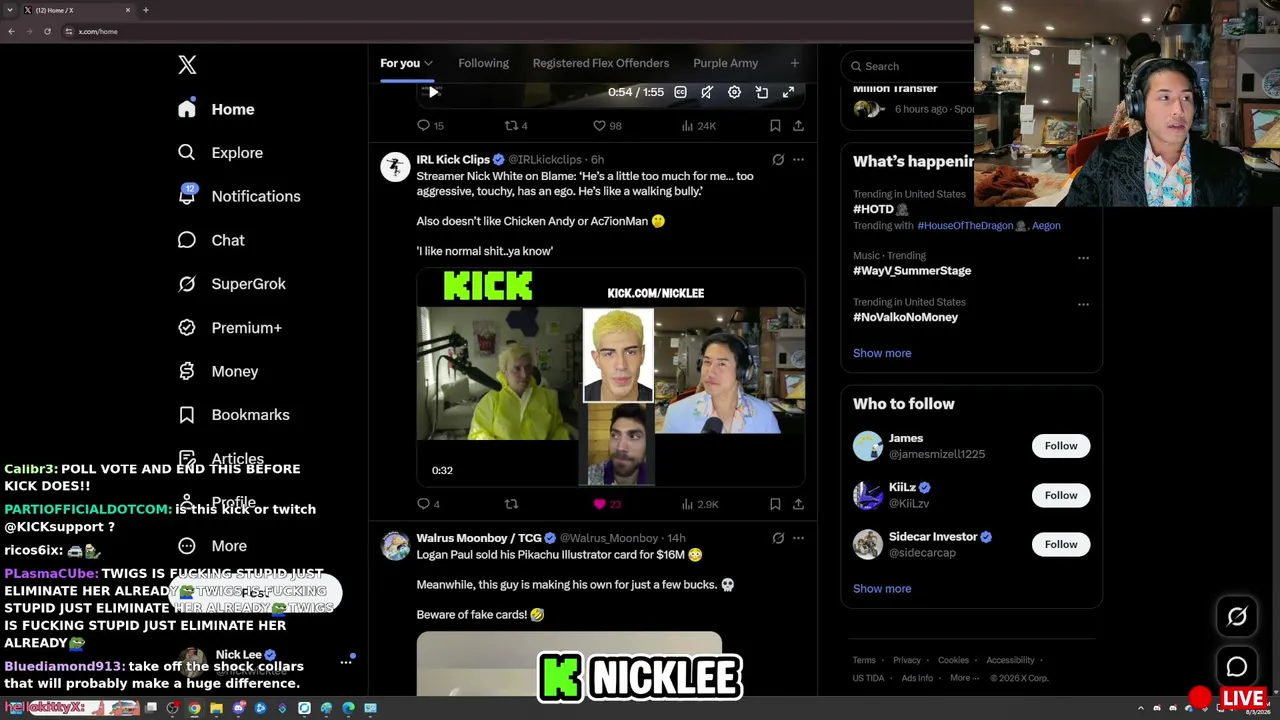Switch to the Purple Army tab

[x=725, y=63]
